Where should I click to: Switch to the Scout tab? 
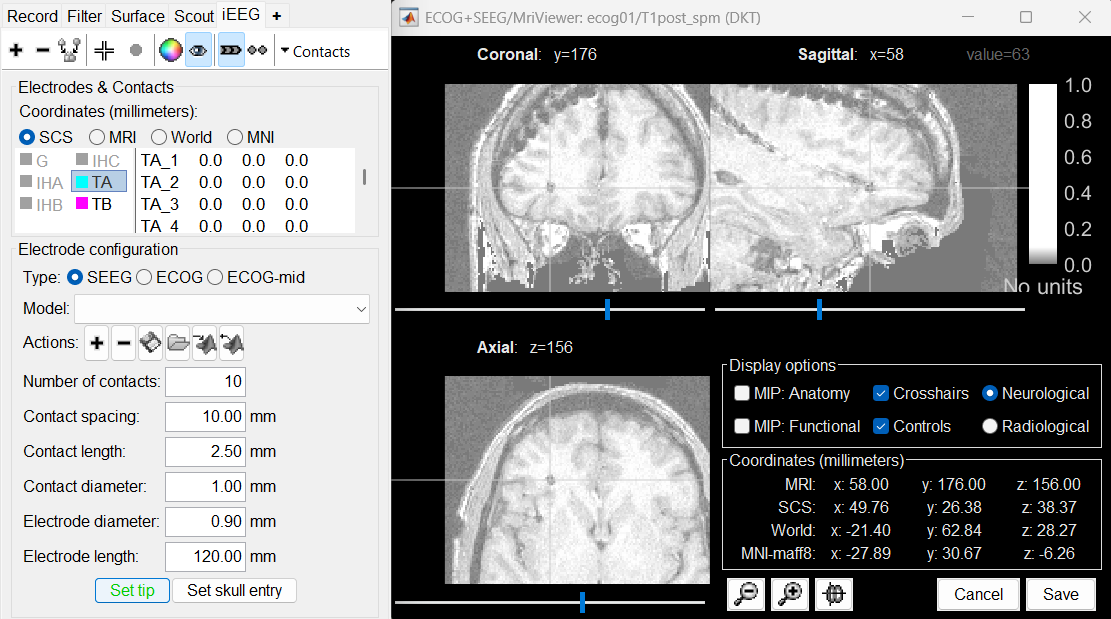click(193, 16)
